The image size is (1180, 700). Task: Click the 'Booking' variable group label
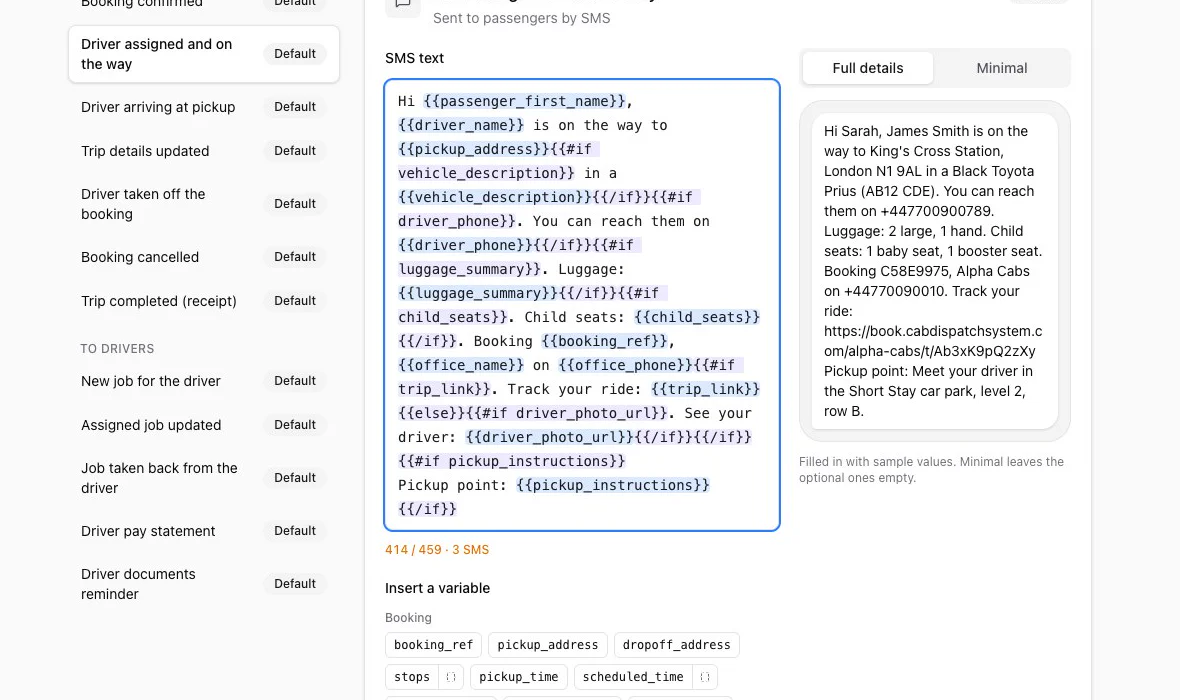pyautogui.click(x=408, y=617)
